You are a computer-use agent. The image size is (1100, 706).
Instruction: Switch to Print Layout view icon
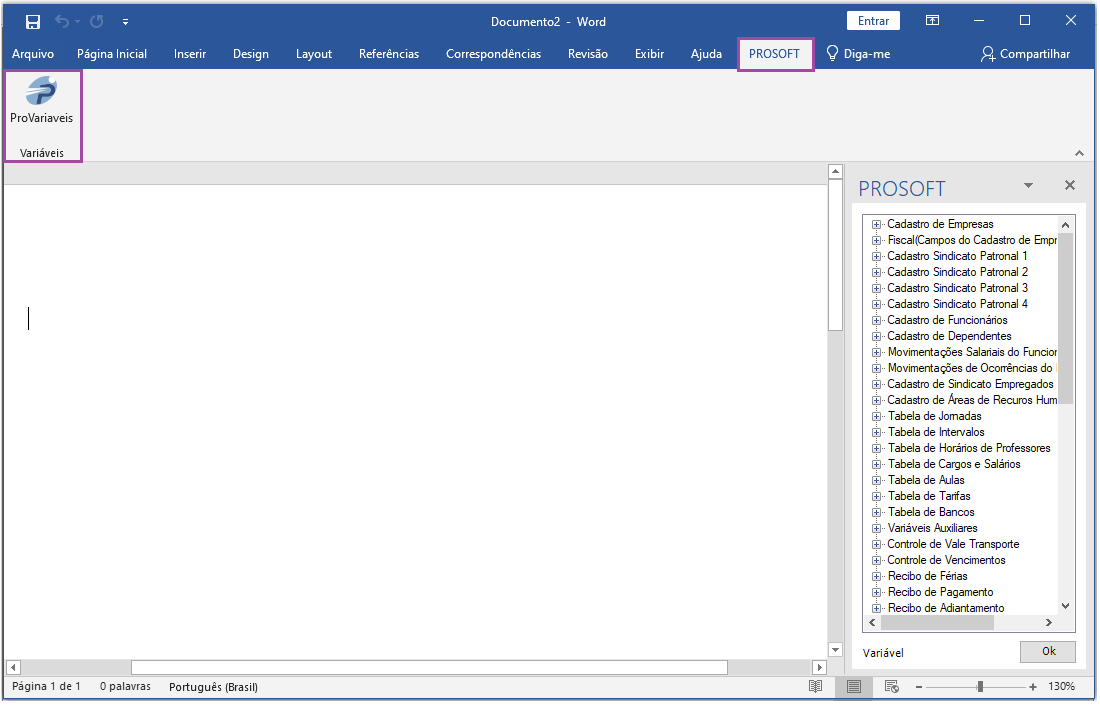854,687
